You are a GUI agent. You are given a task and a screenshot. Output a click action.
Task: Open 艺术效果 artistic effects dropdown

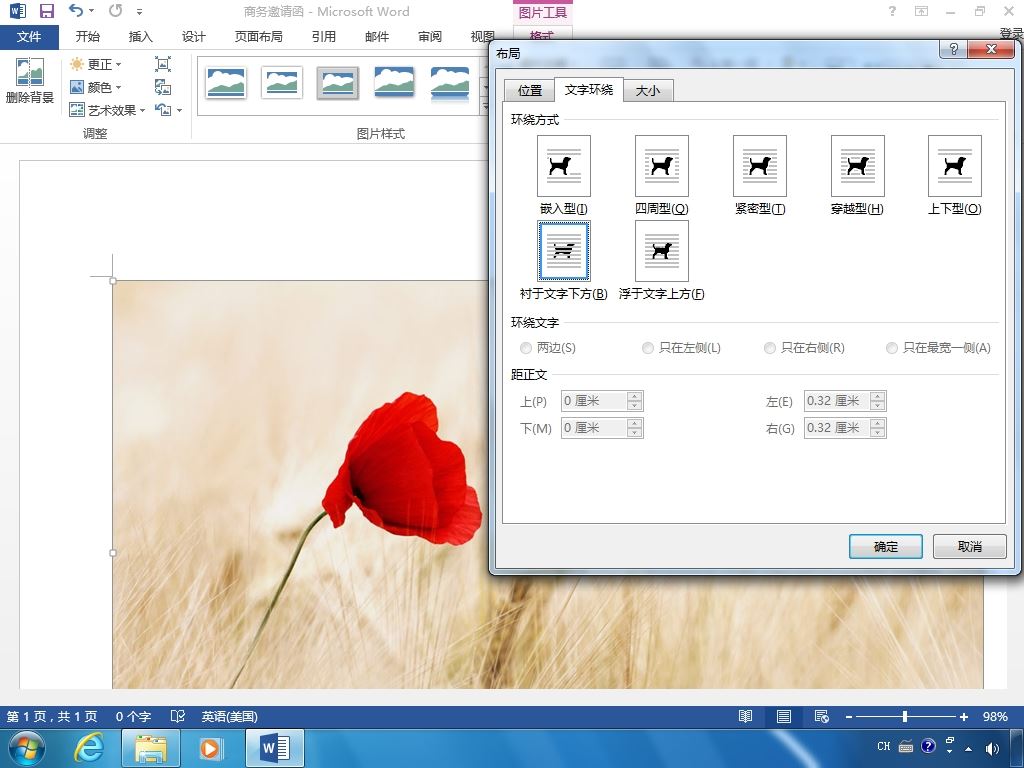(x=107, y=110)
